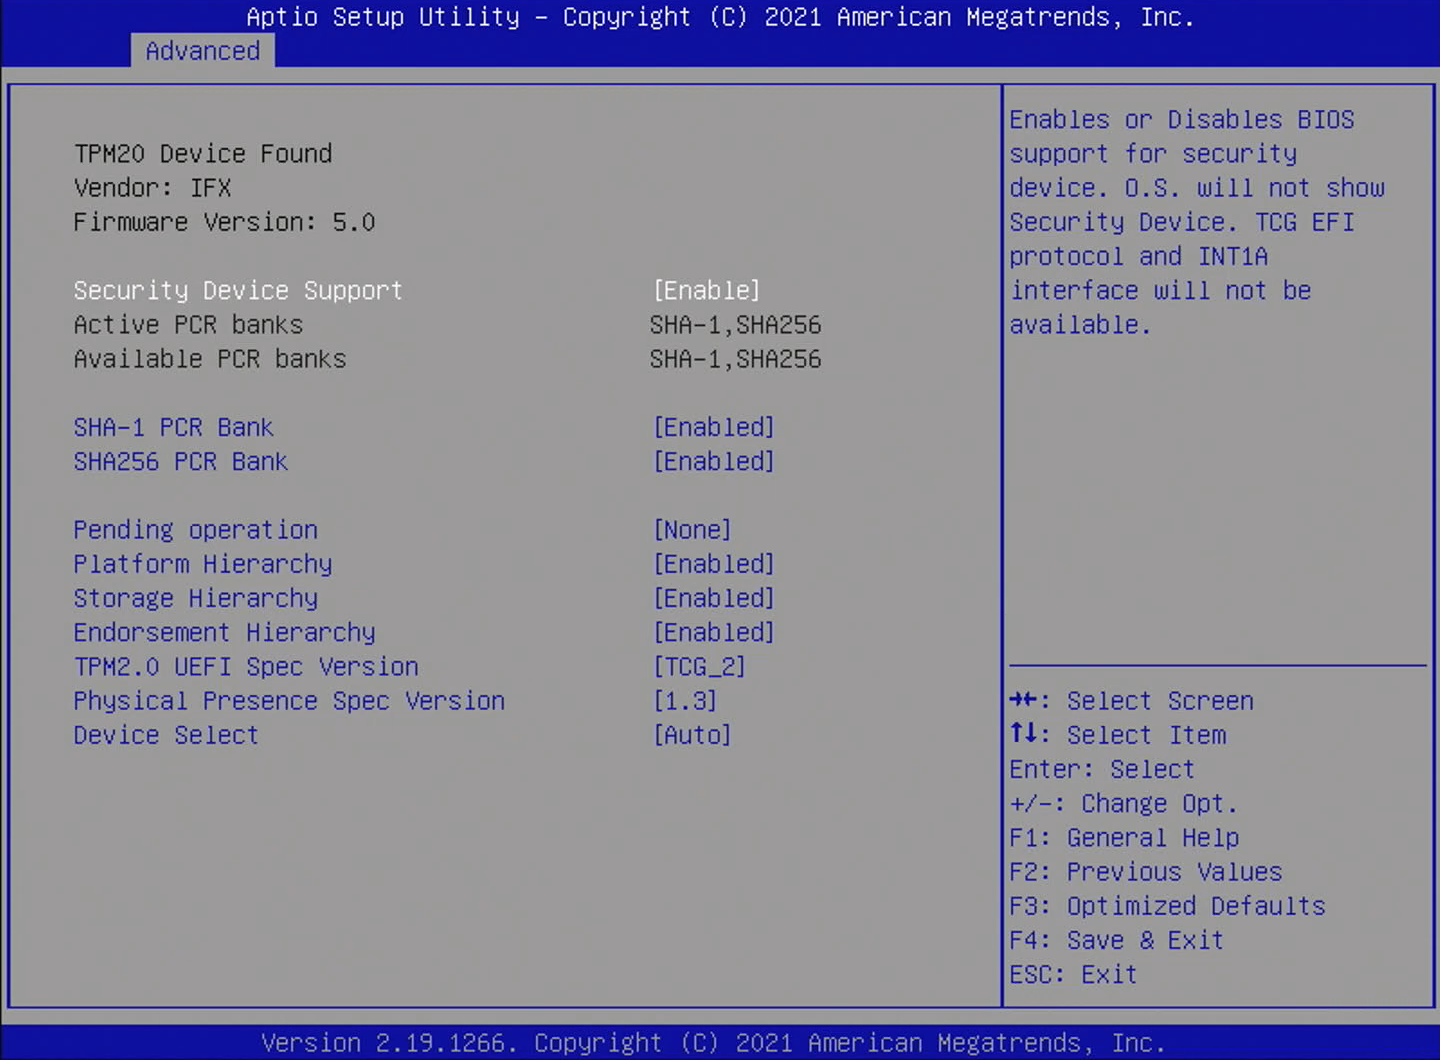The height and width of the screenshot is (1060, 1440).
Task: Select Pending operation setting
Action: pyautogui.click(x=195, y=530)
